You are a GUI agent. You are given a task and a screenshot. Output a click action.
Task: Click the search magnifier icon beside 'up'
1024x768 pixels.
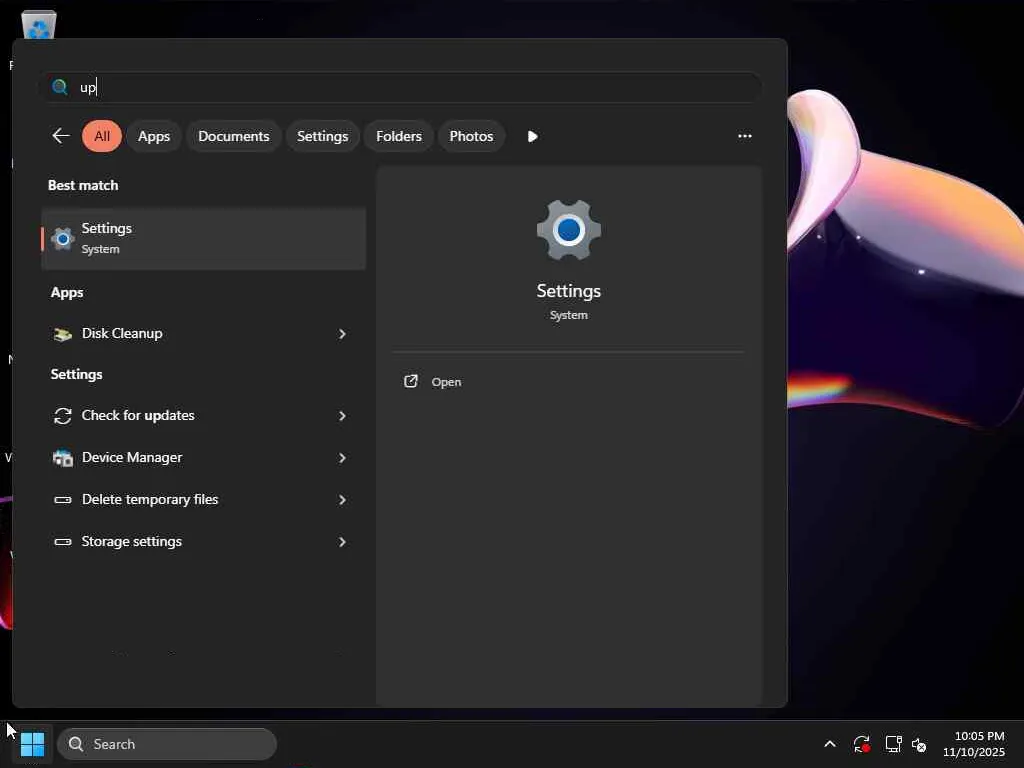(x=59, y=87)
